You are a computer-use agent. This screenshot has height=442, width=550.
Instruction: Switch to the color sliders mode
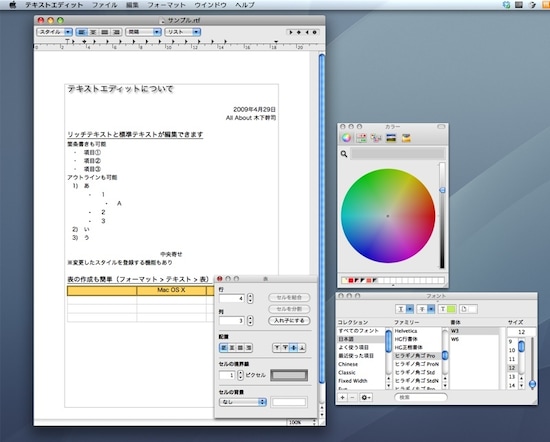pos(361,138)
